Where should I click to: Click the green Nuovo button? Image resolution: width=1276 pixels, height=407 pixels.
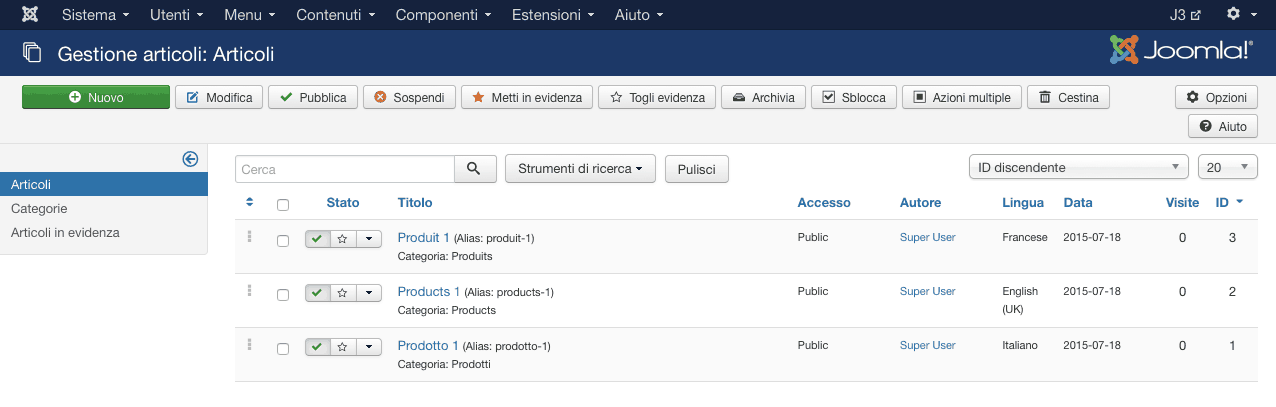coord(96,97)
